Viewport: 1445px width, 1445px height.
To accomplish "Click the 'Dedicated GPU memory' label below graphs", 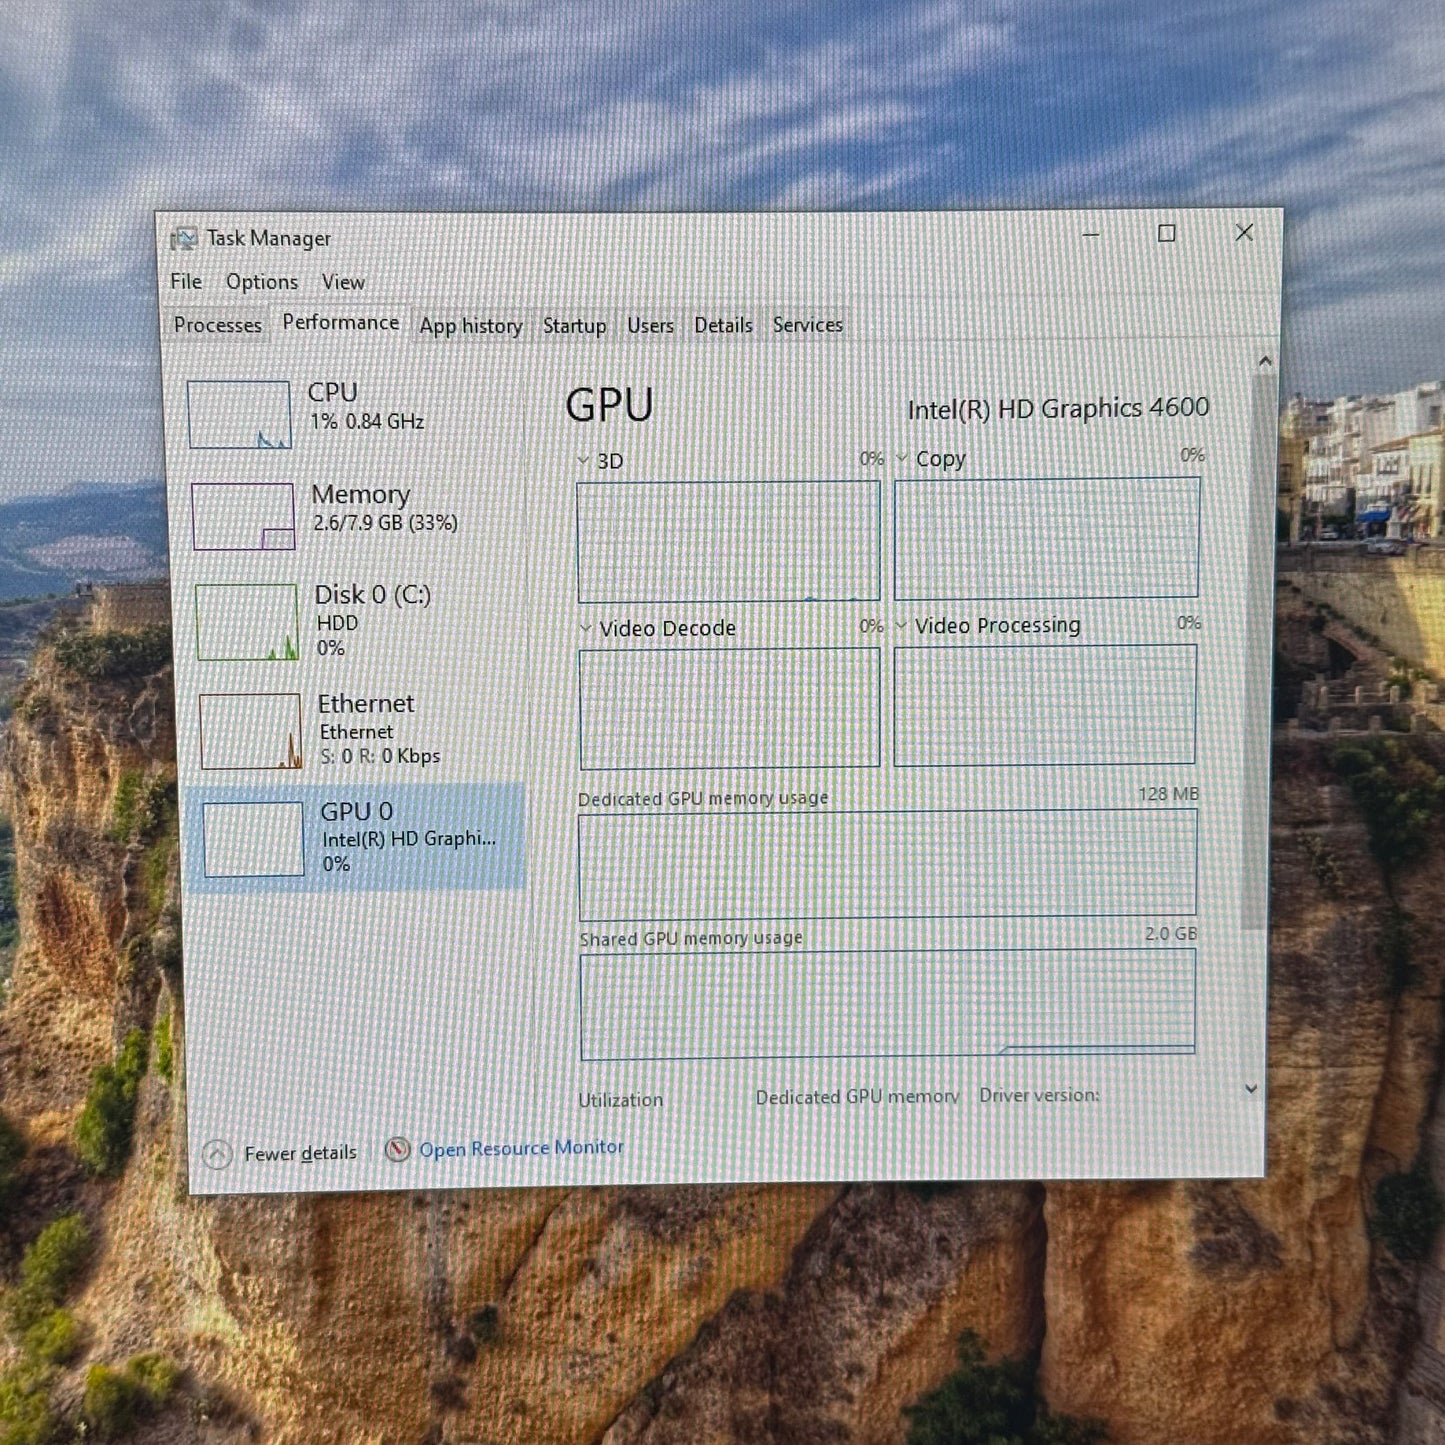I will (857, 1097).
